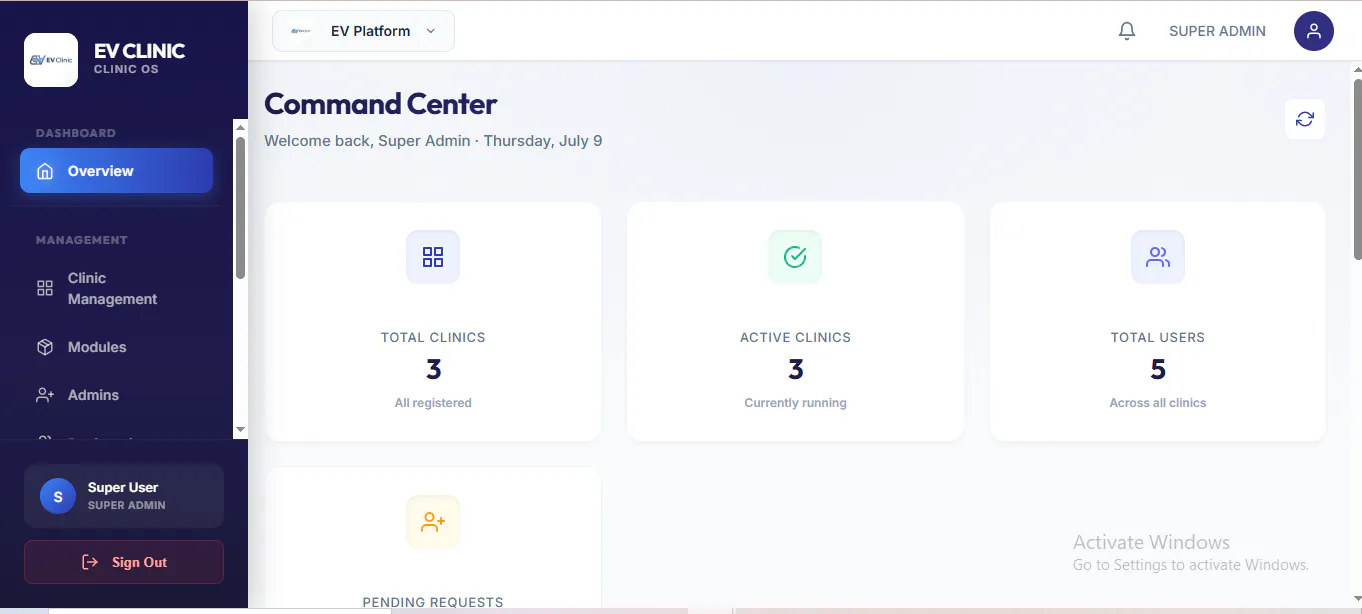
Task: Click the EV Clinic logo
Action: pyautogui.click(x=51, y=60)
